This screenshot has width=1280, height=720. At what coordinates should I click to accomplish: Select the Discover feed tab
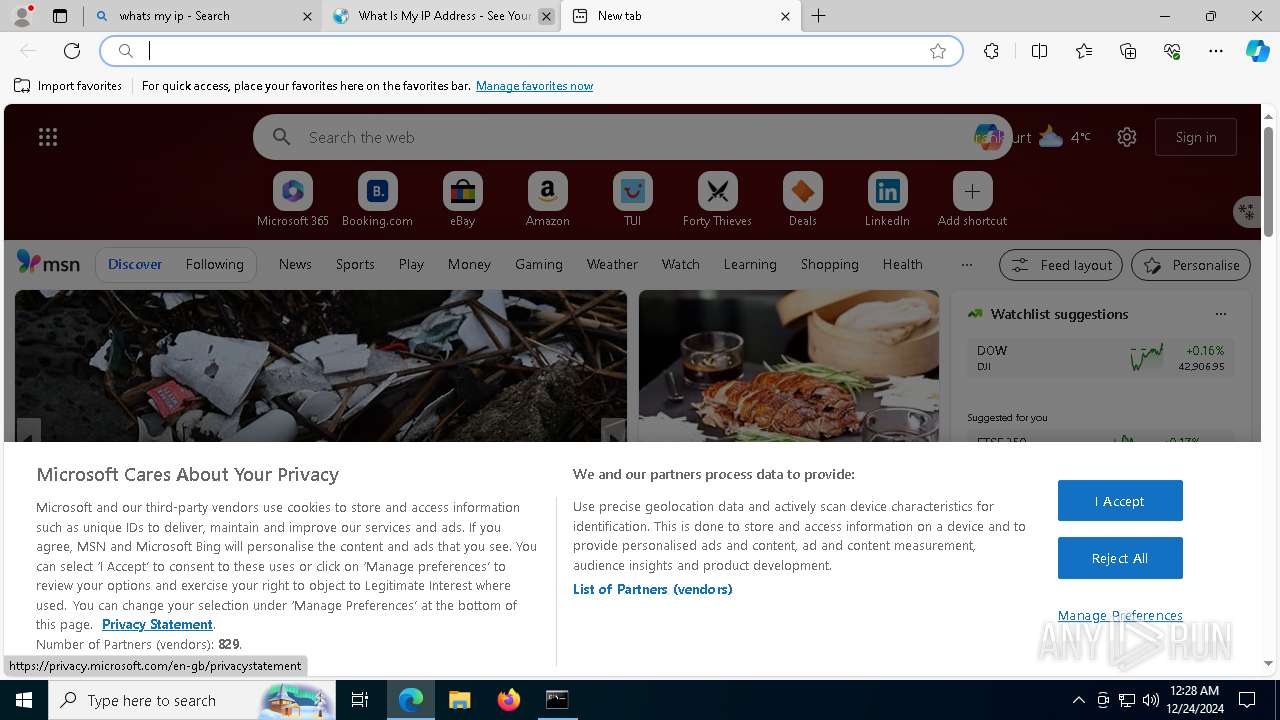tap(135, 264)
